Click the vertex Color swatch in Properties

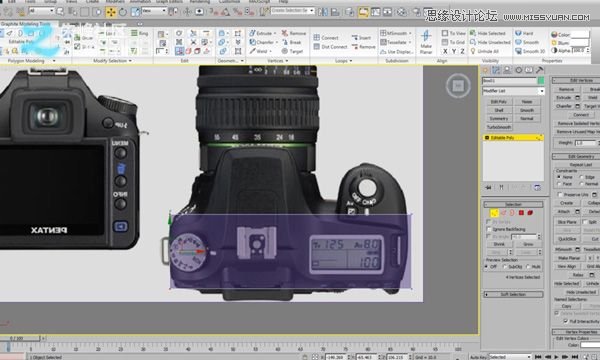click(580, 34)
